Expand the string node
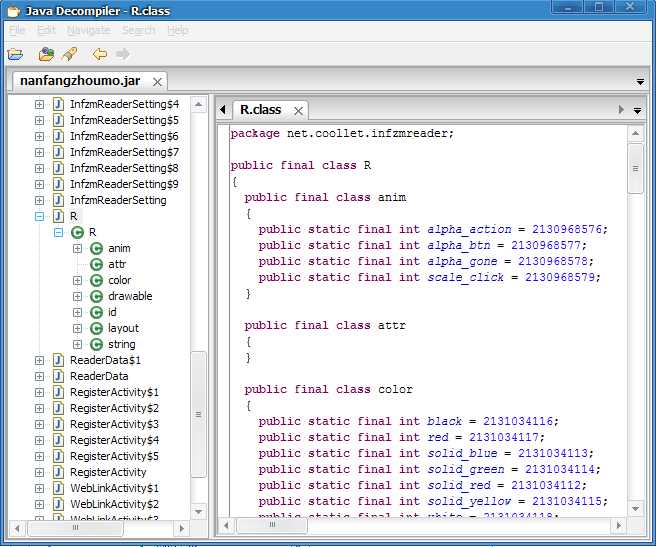The height and width of the screenshot is (547, 656). (77, 344)
